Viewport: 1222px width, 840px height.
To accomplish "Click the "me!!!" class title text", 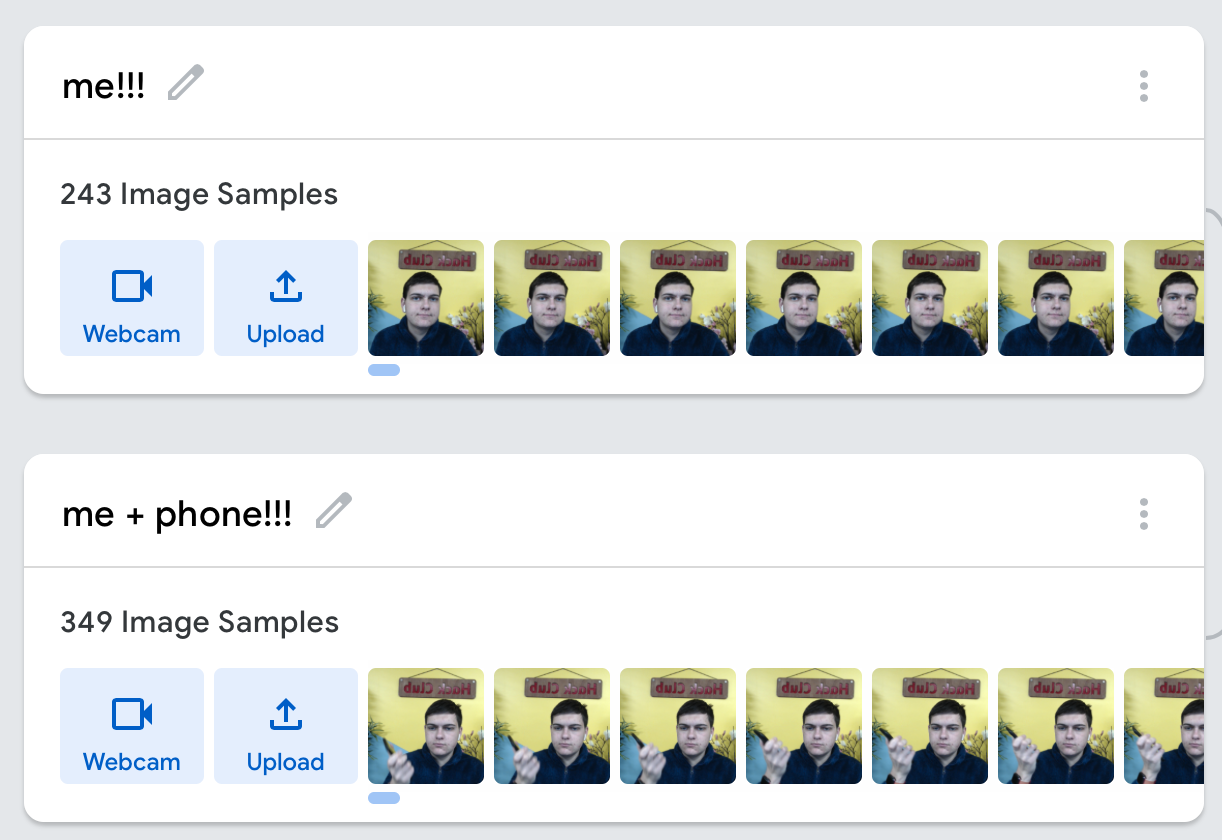I will point(104,86).
